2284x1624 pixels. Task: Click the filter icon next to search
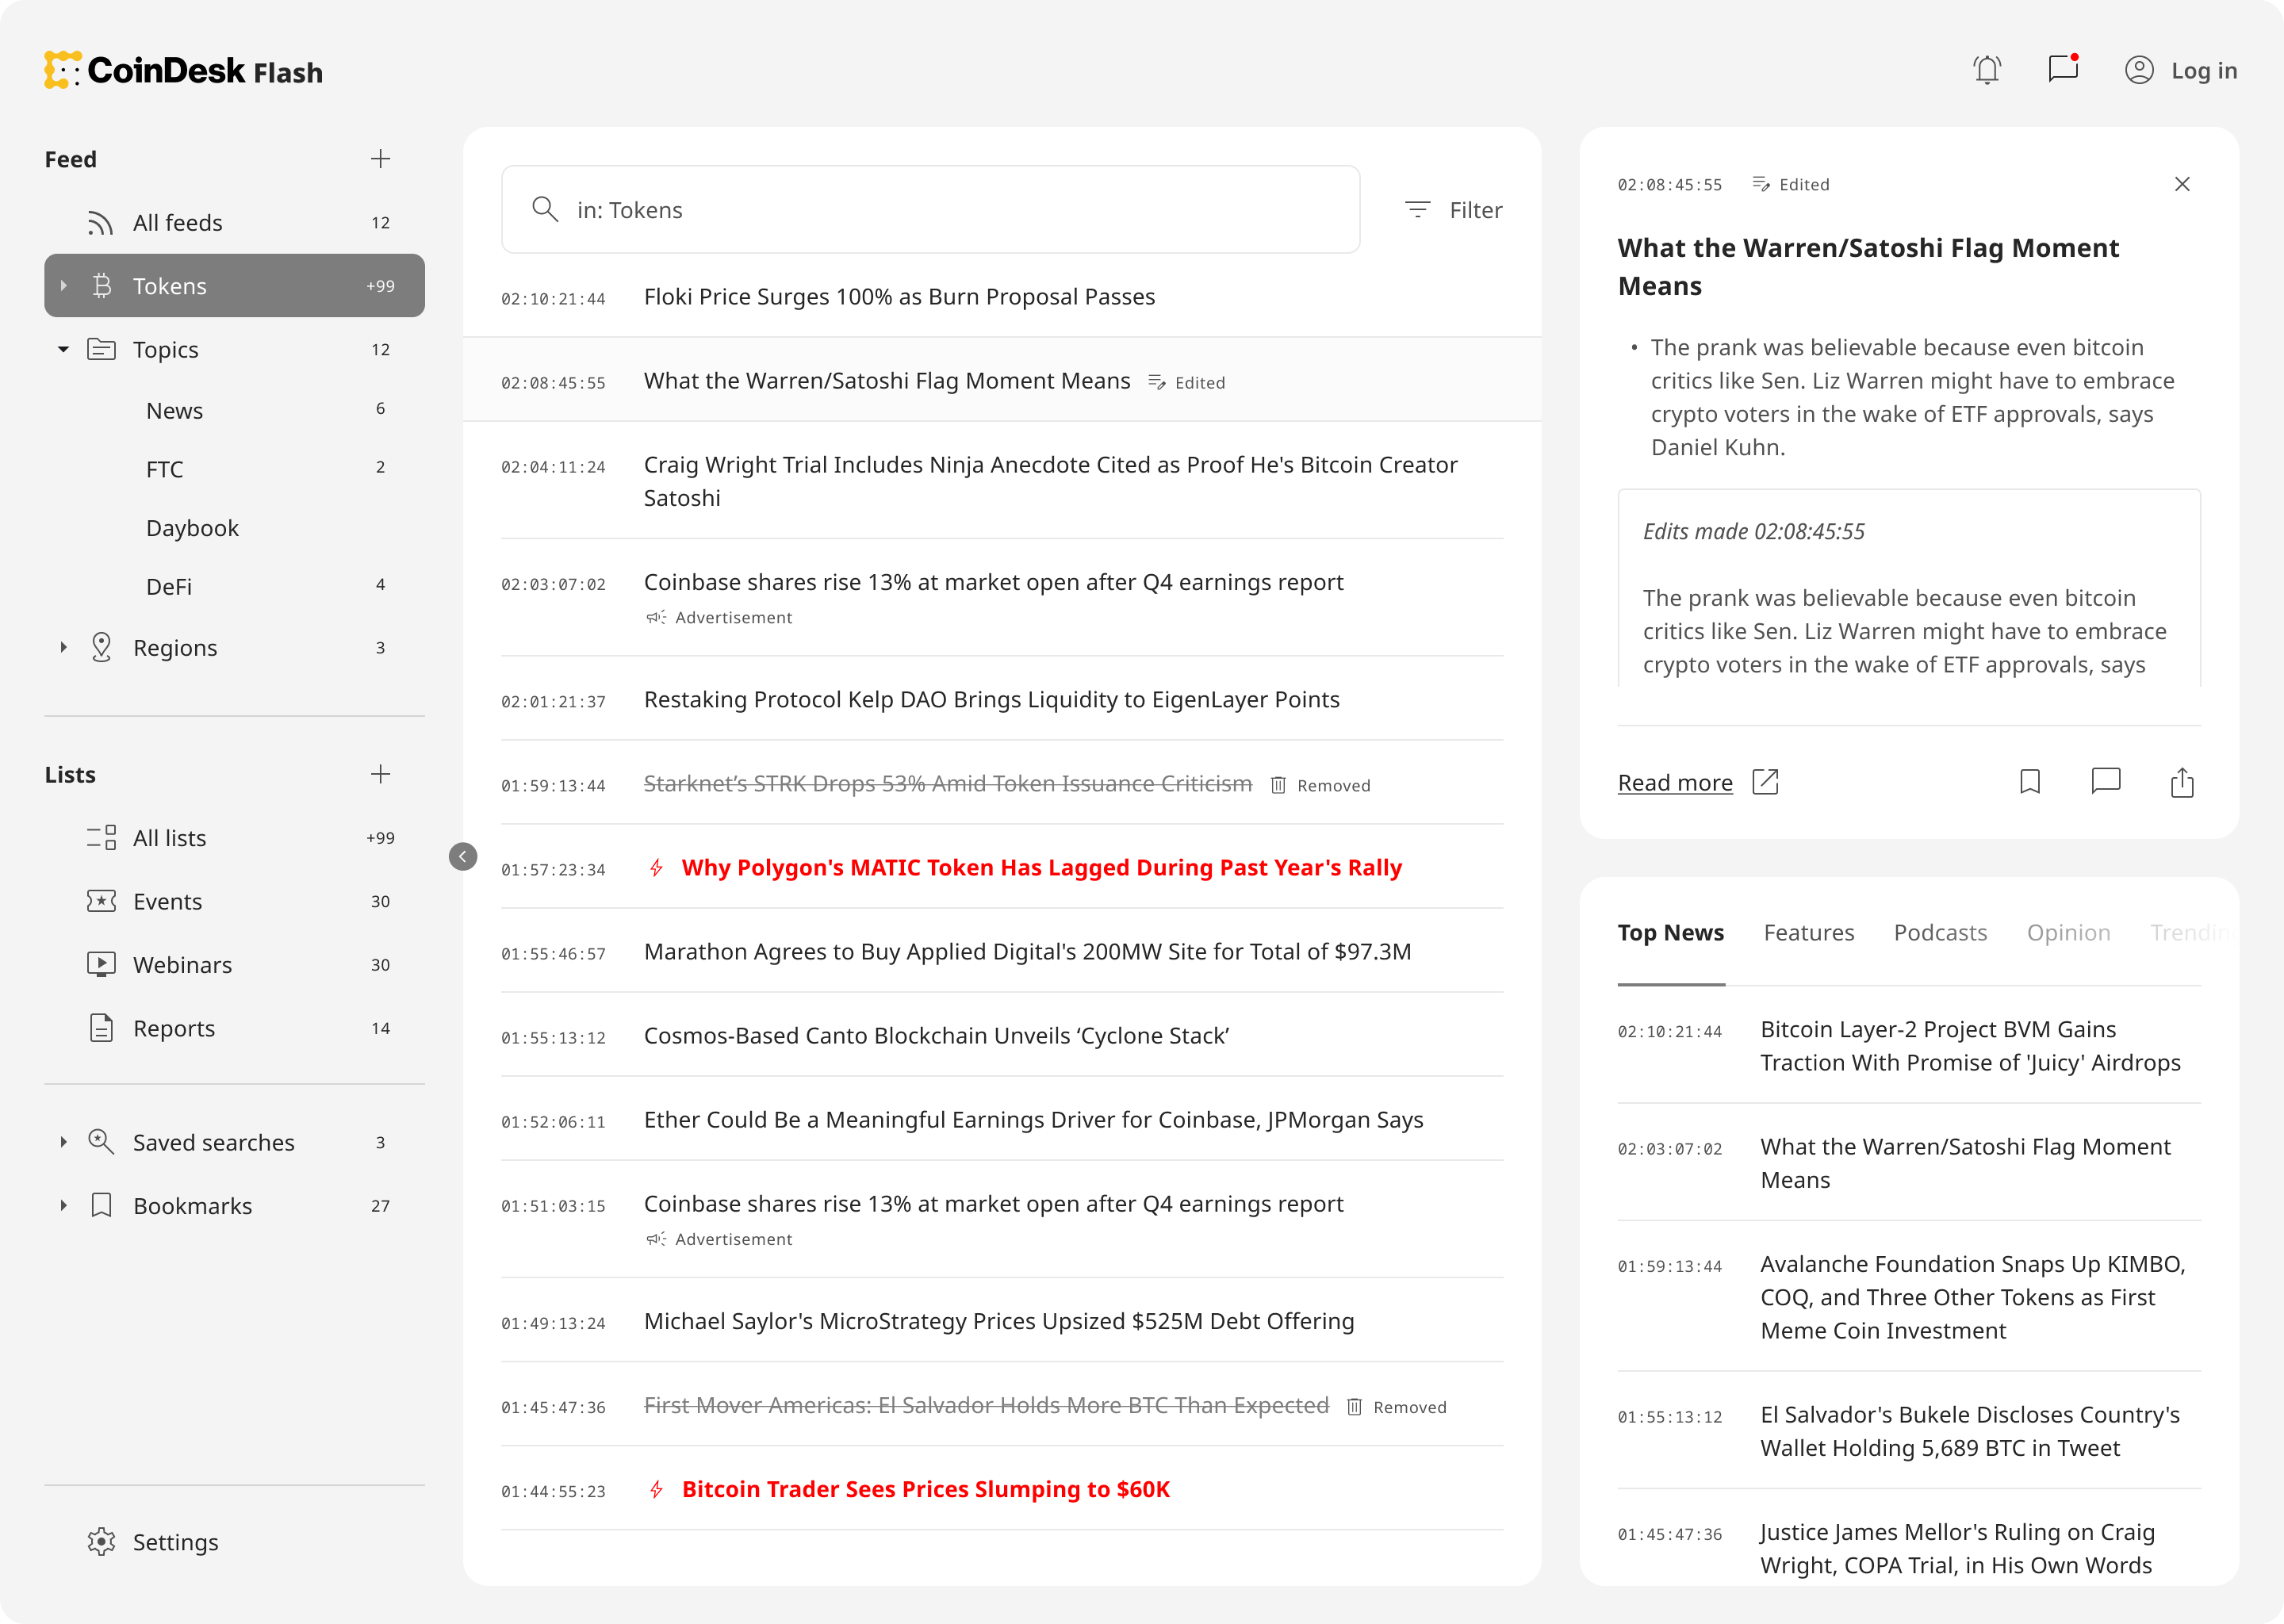(x=1418, y=209)
